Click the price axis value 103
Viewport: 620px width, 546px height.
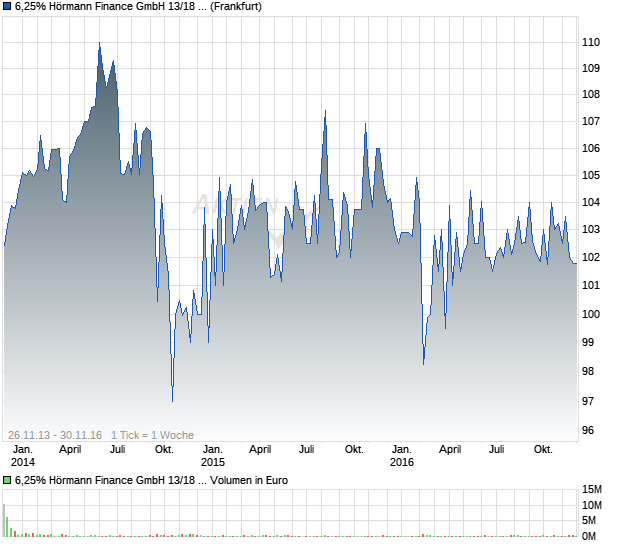coord(591,229)
